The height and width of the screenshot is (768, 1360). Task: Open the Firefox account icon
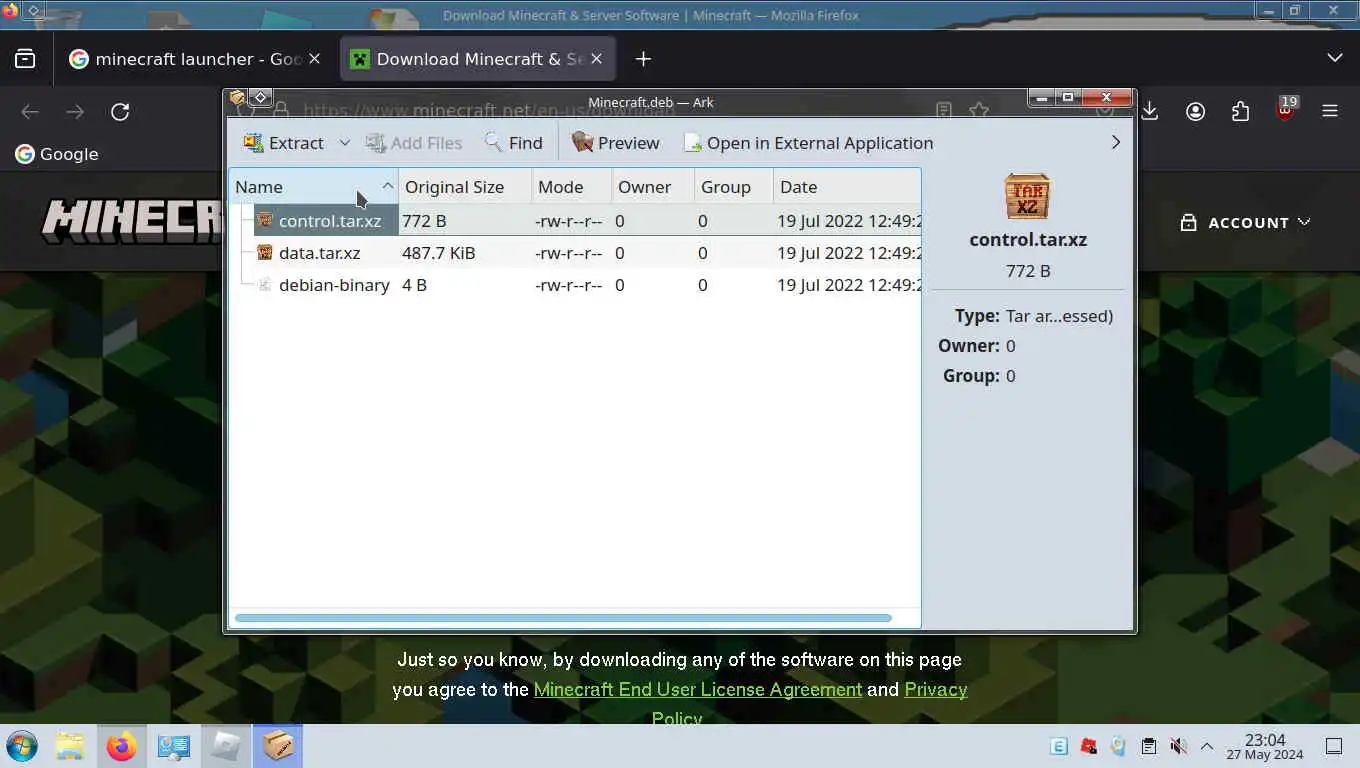(1195, 112)
